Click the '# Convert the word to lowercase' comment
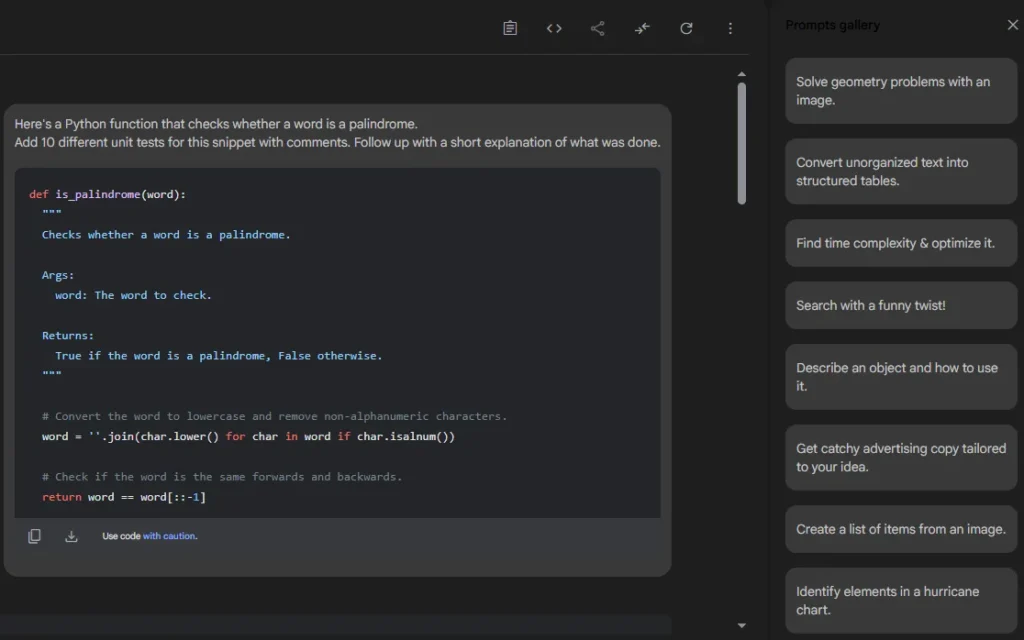This screenshot has width=1024, height=640. 274,416
